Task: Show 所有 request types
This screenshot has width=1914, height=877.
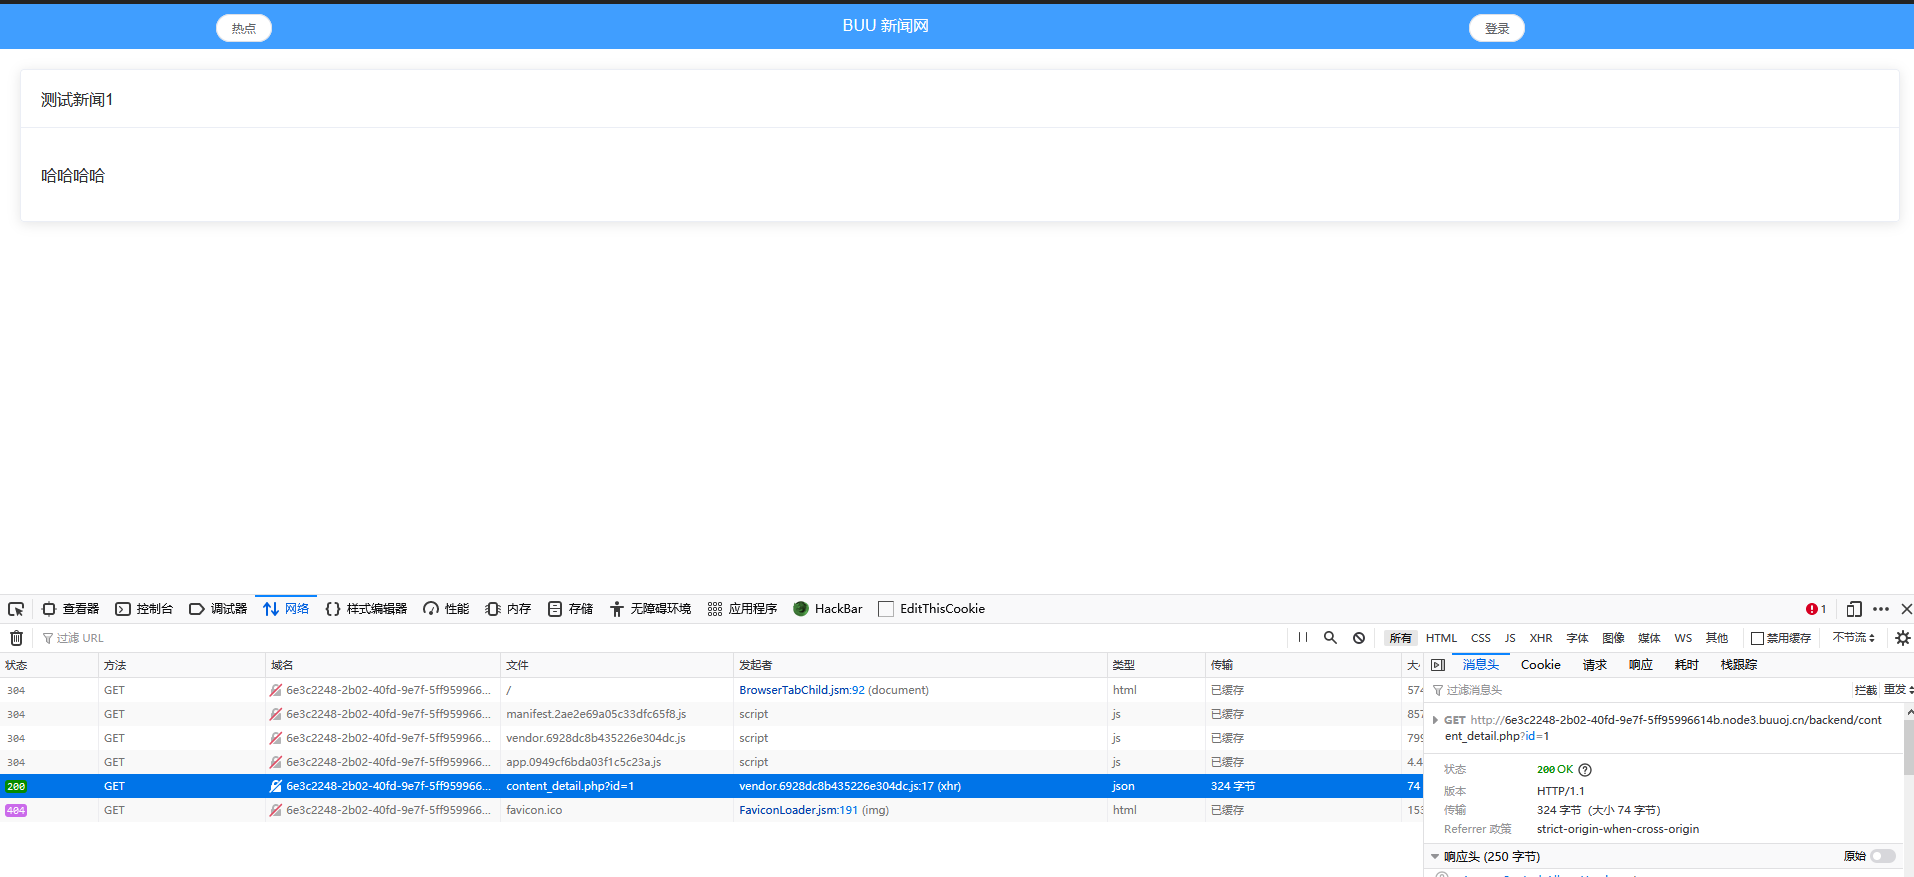Action: click(1400, 638)
